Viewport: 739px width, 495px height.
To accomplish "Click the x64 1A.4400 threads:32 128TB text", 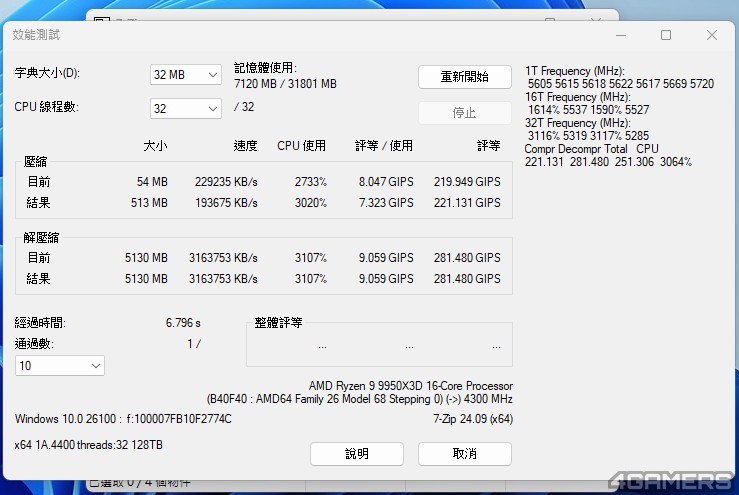I will pyautogui.click(x=89, y=445).
